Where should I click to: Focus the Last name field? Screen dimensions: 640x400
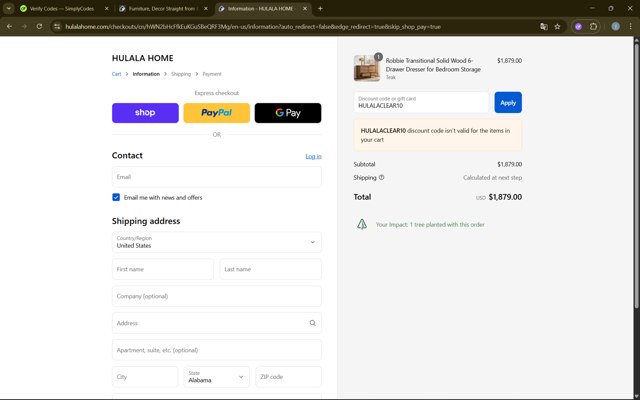[x=271, y=269]
